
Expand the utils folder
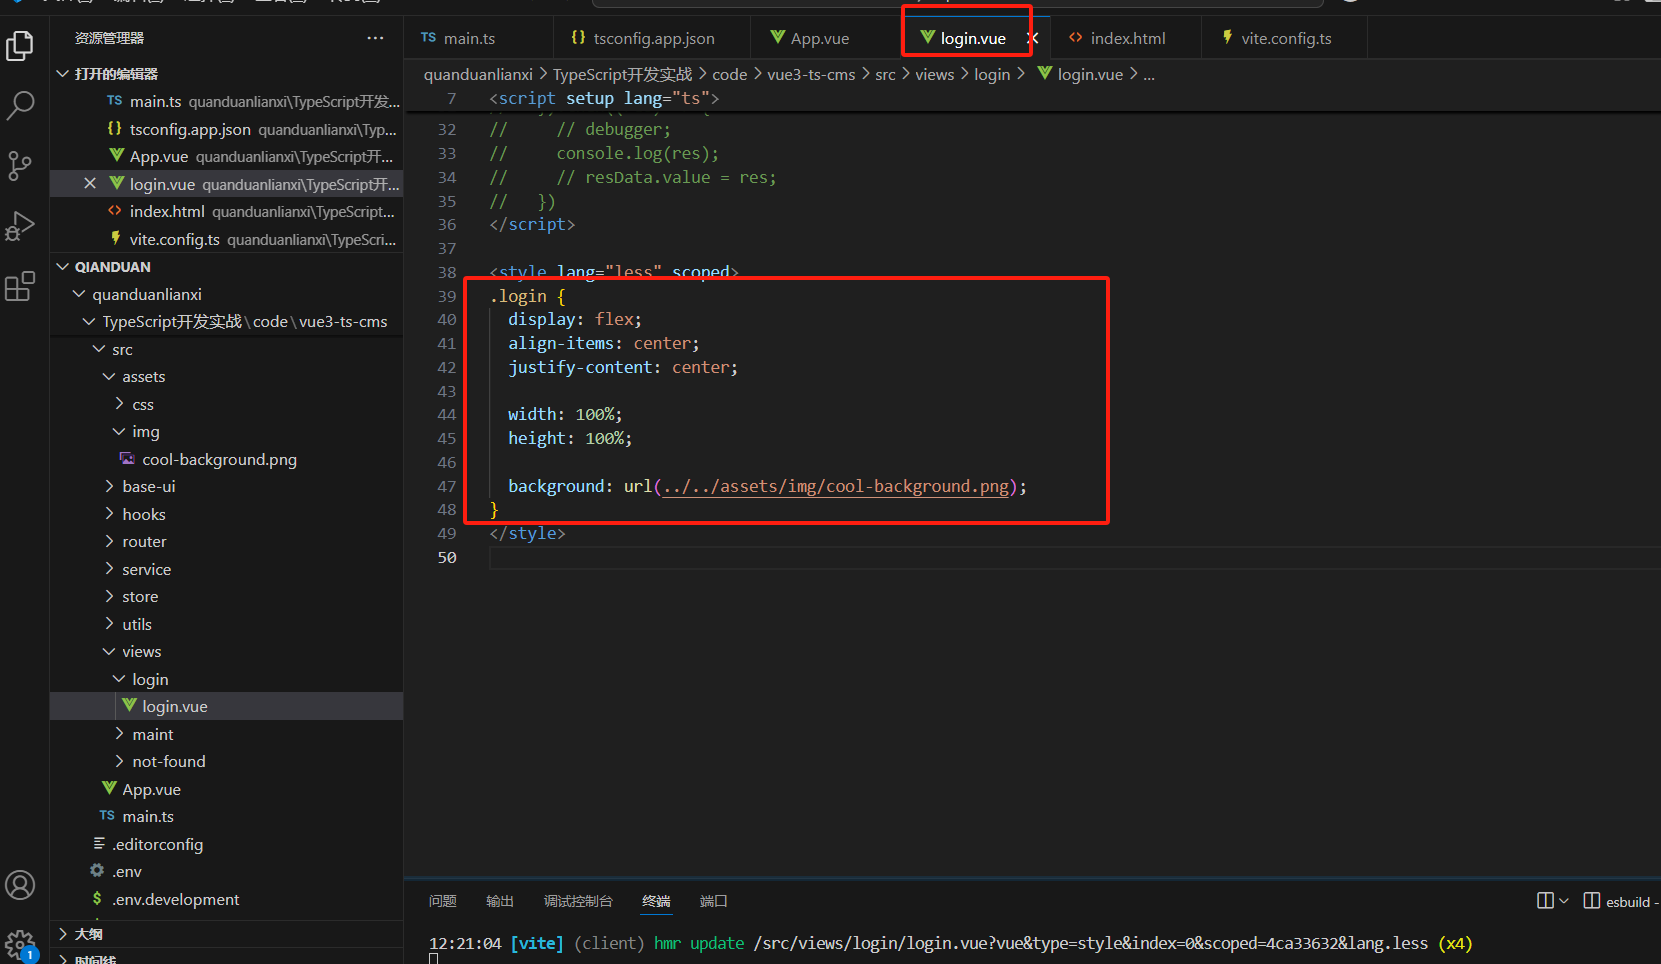[x=109, y=624]
